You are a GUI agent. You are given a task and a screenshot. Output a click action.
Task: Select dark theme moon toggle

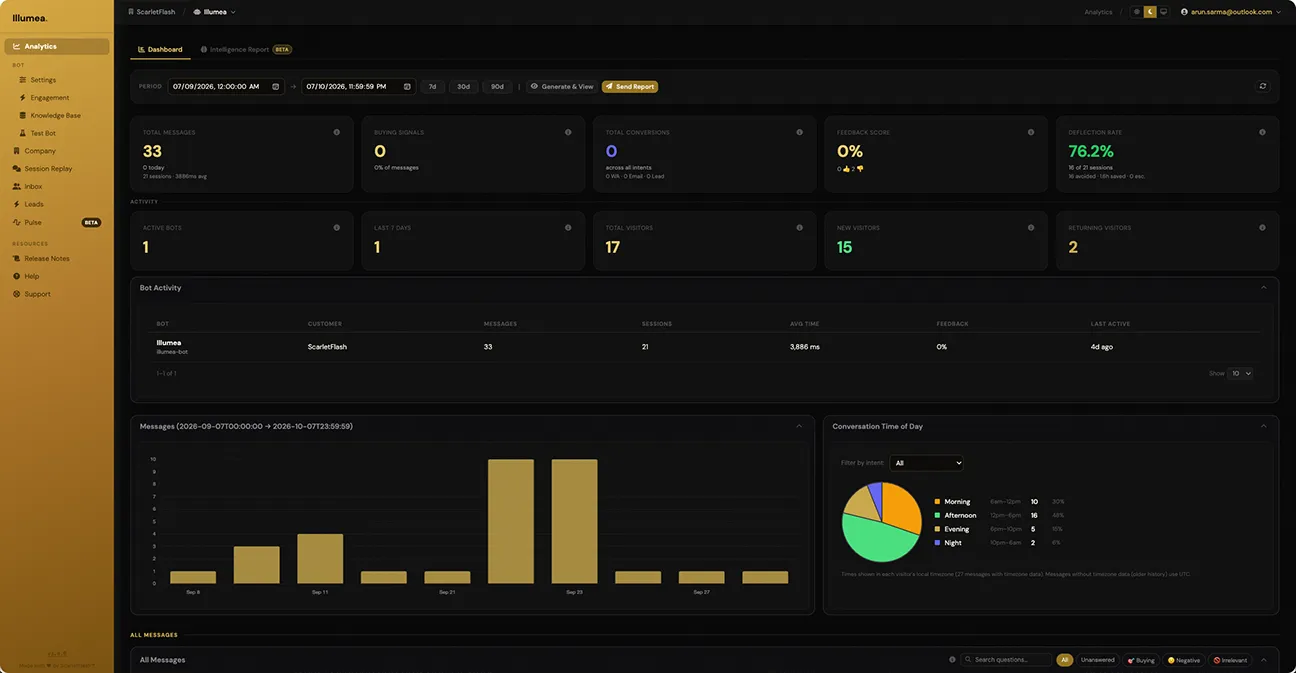[x=1150, y=12]
